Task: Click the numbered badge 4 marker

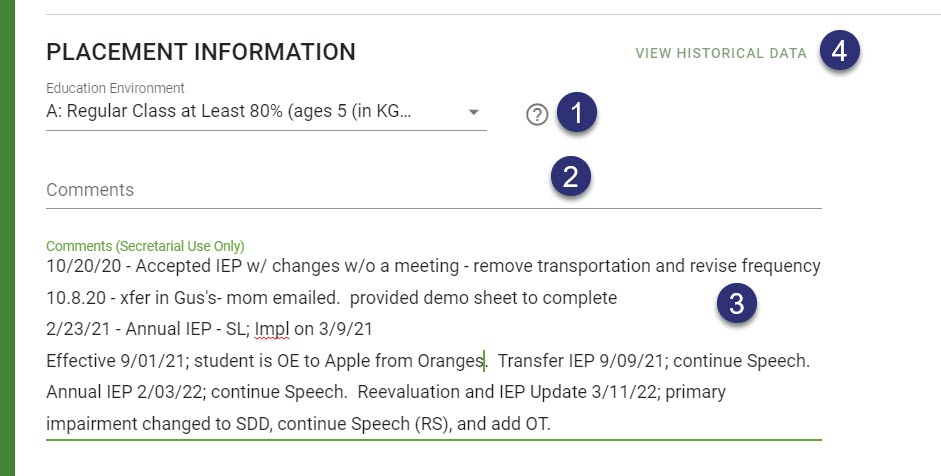Action: pyautogui.click(x=840, y=50)
